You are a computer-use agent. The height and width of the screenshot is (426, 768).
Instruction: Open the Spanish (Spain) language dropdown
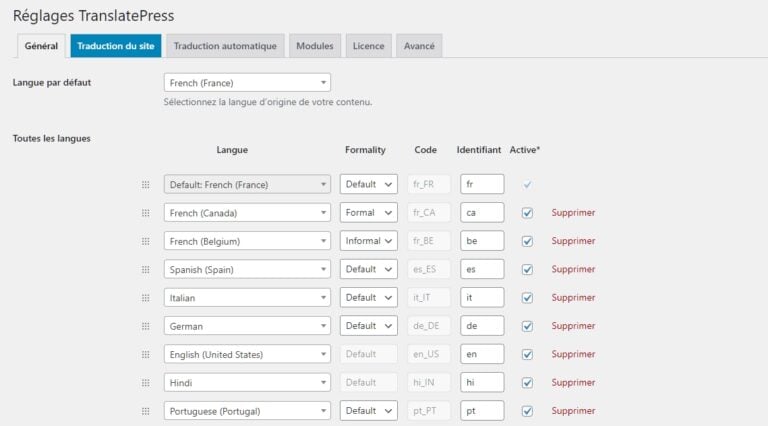(x=247, y=269)
